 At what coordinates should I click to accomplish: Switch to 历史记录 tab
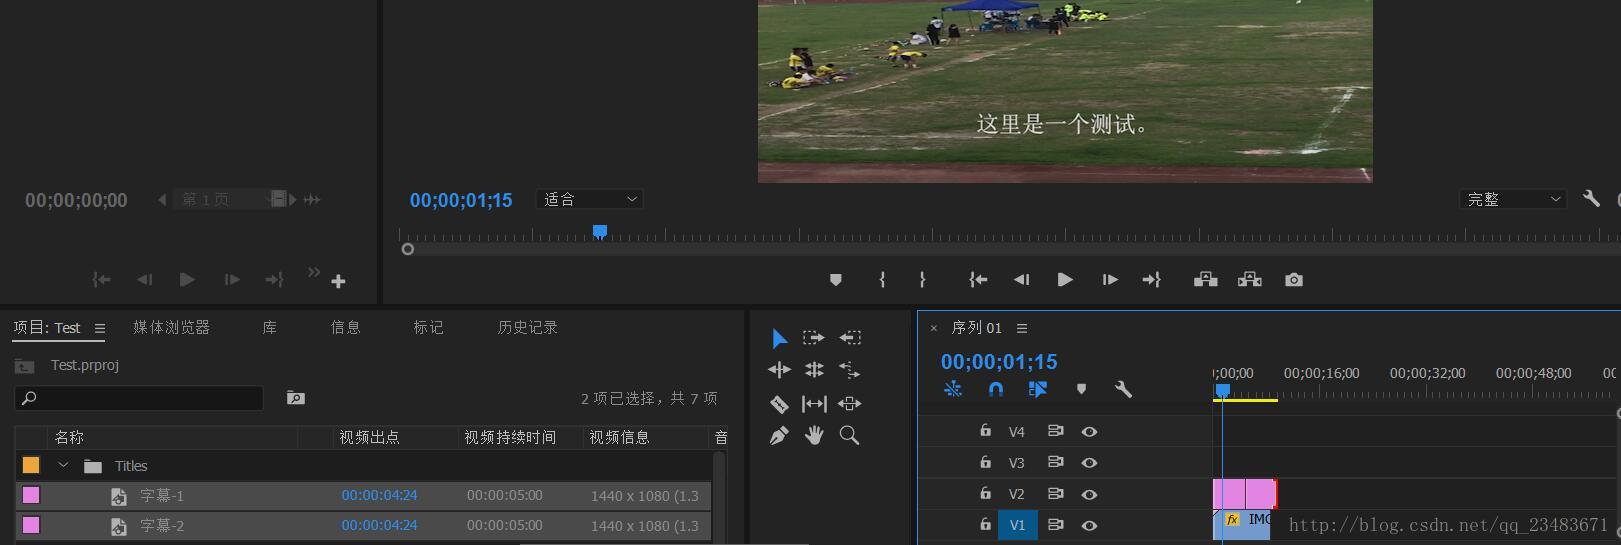[528, 328]
